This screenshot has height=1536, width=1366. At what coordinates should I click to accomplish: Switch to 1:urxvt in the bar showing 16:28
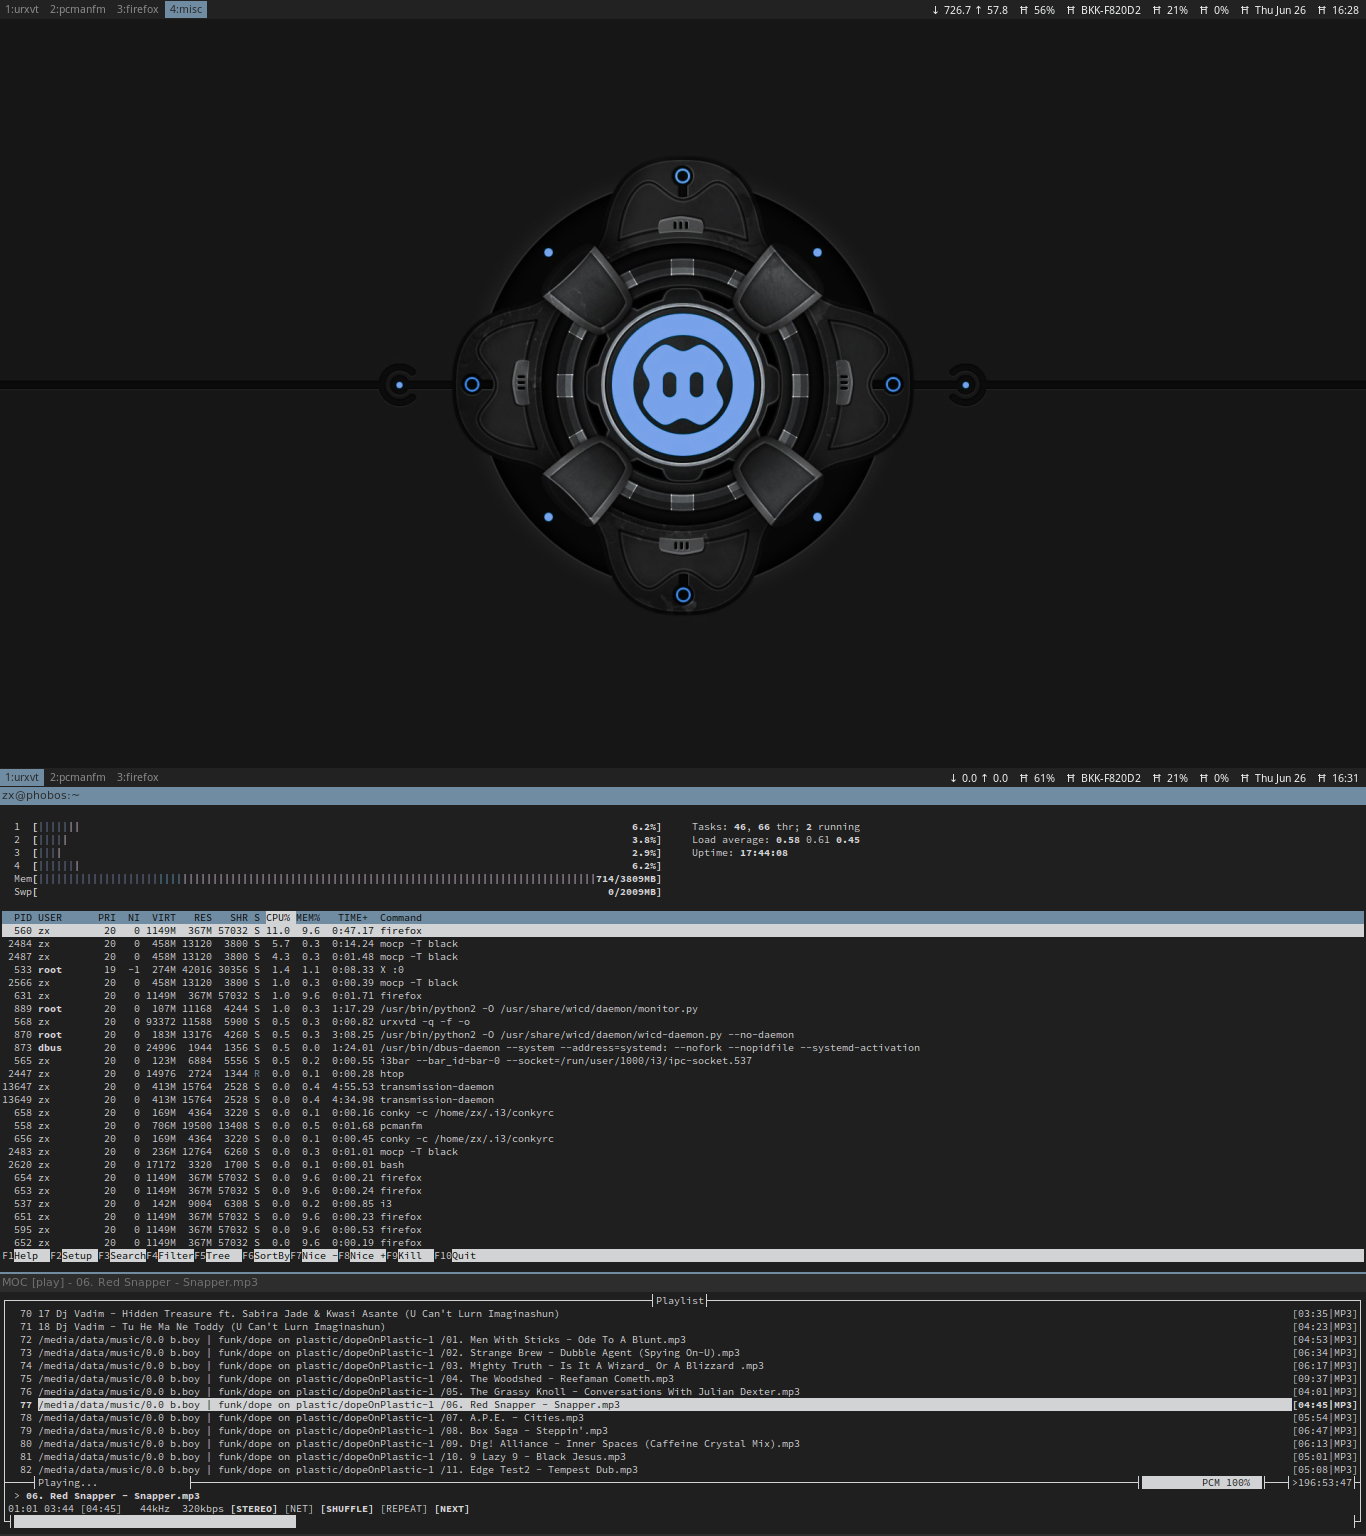point(22,9)
